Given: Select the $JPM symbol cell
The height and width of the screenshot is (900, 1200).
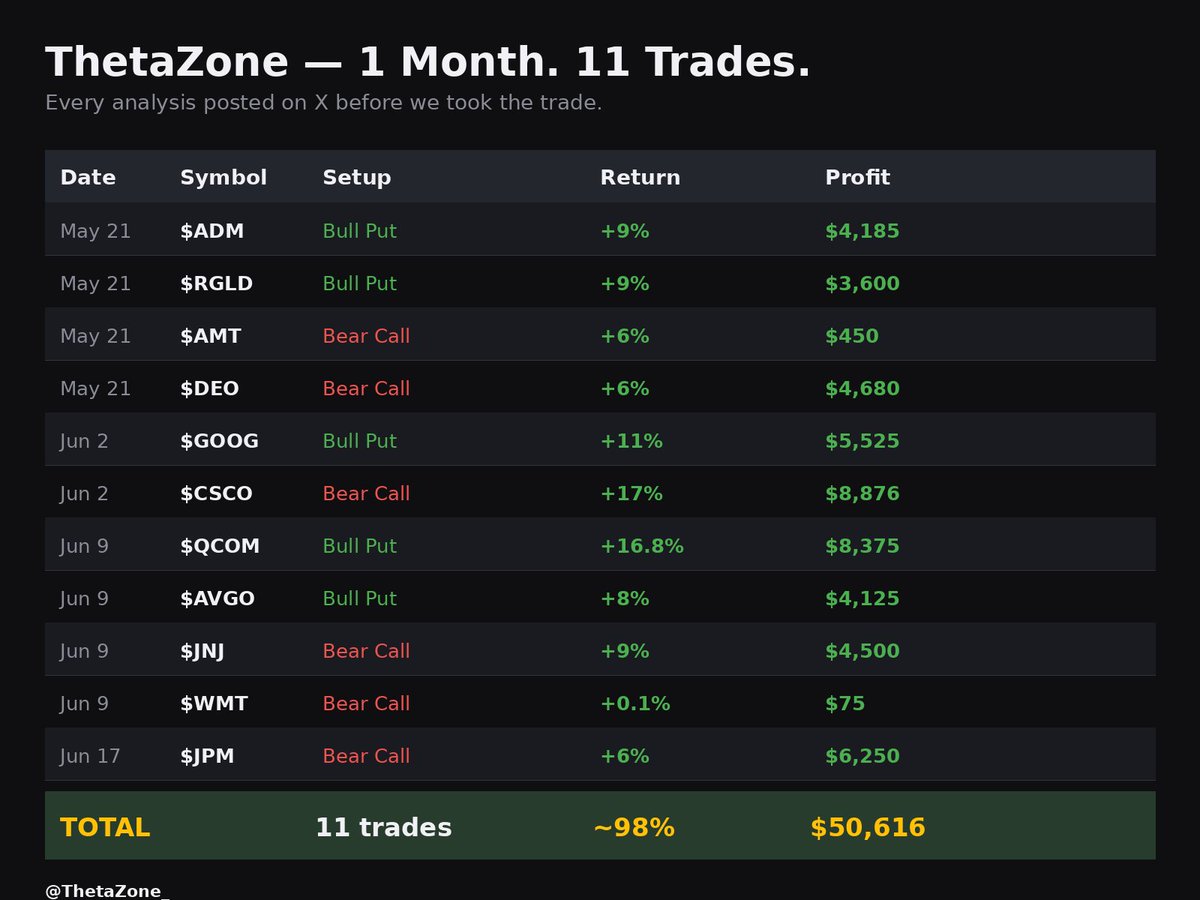Looking at the screenshot, I should tap(207, 756).
